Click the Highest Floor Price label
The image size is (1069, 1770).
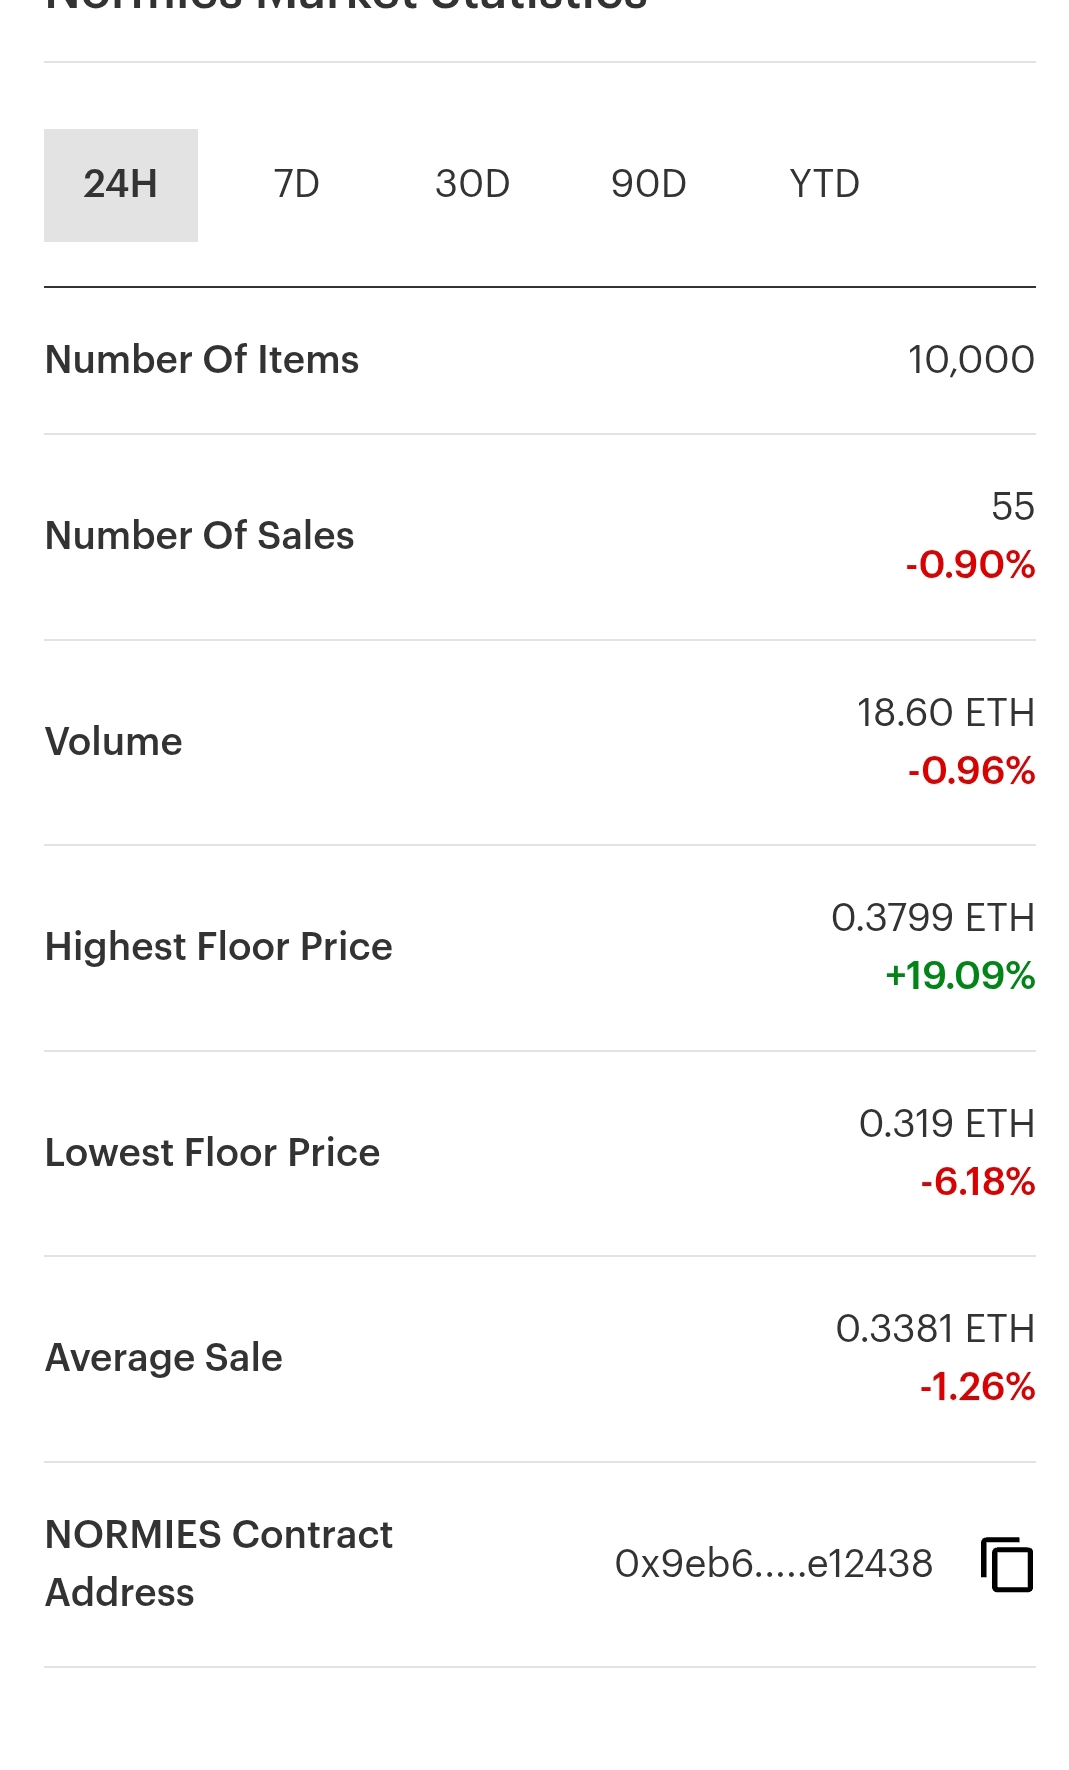pos(219,947)
